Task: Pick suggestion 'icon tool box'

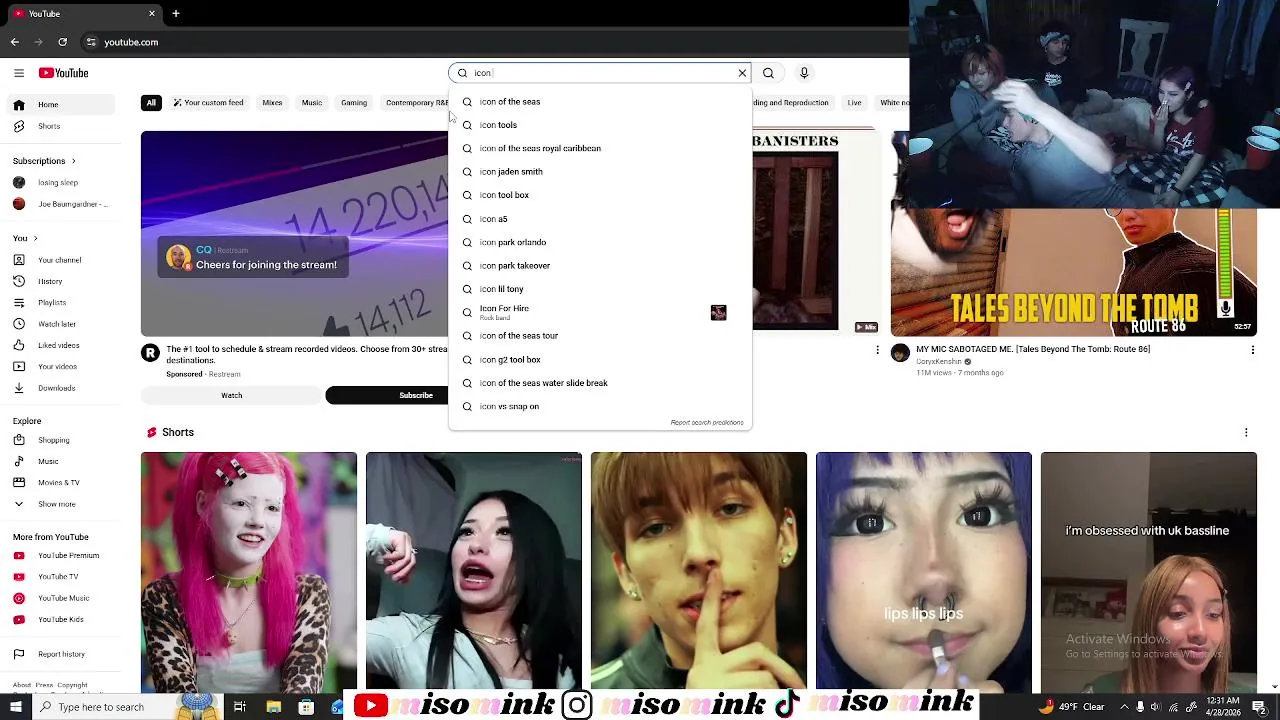Action: (600, 195)
